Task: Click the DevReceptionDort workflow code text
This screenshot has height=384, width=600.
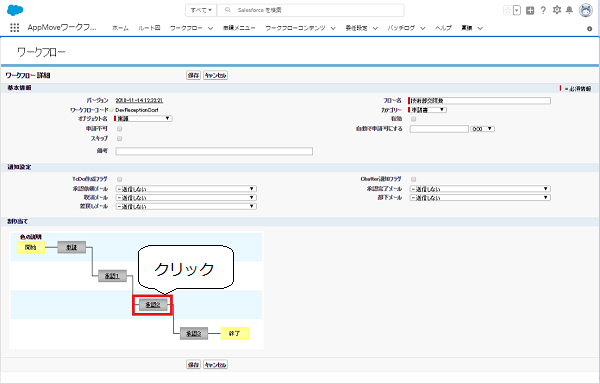Action: coord(137,110)
